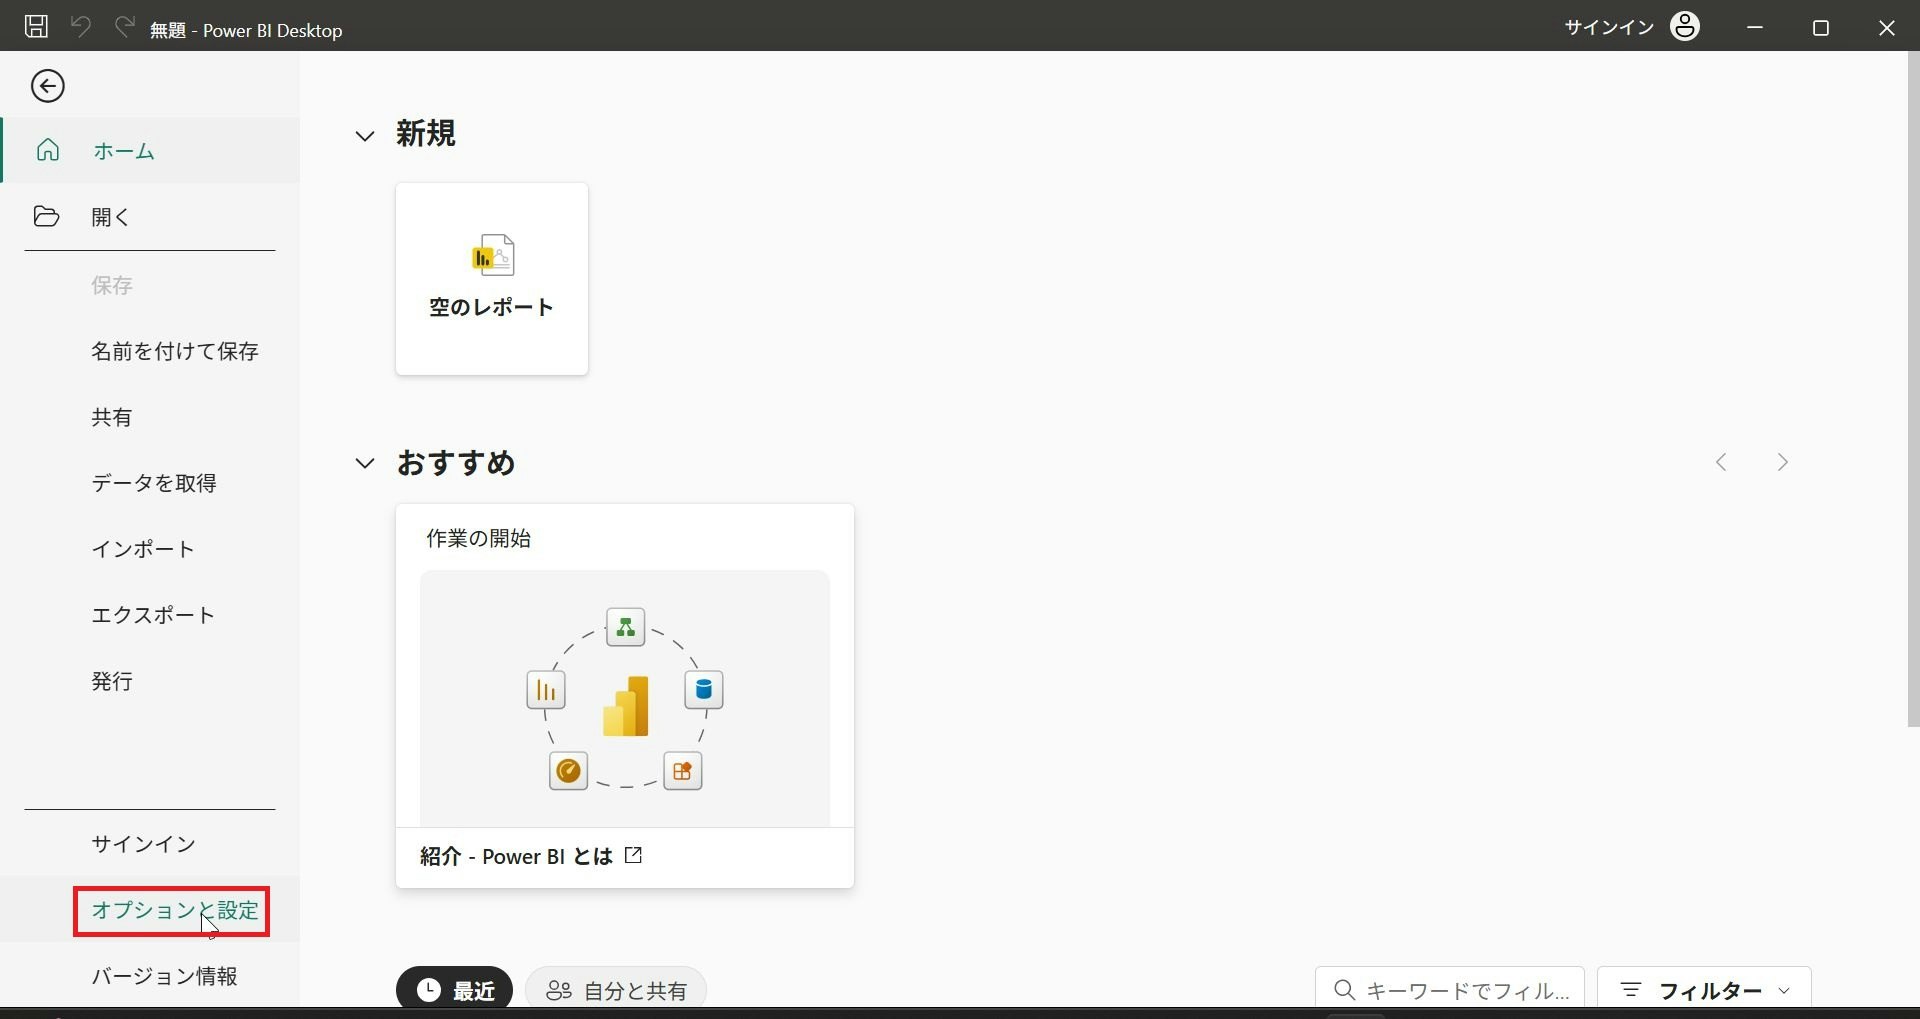Show next recommended item with right chevron
This screenshot has height=1019, width=1920.
1782,462
